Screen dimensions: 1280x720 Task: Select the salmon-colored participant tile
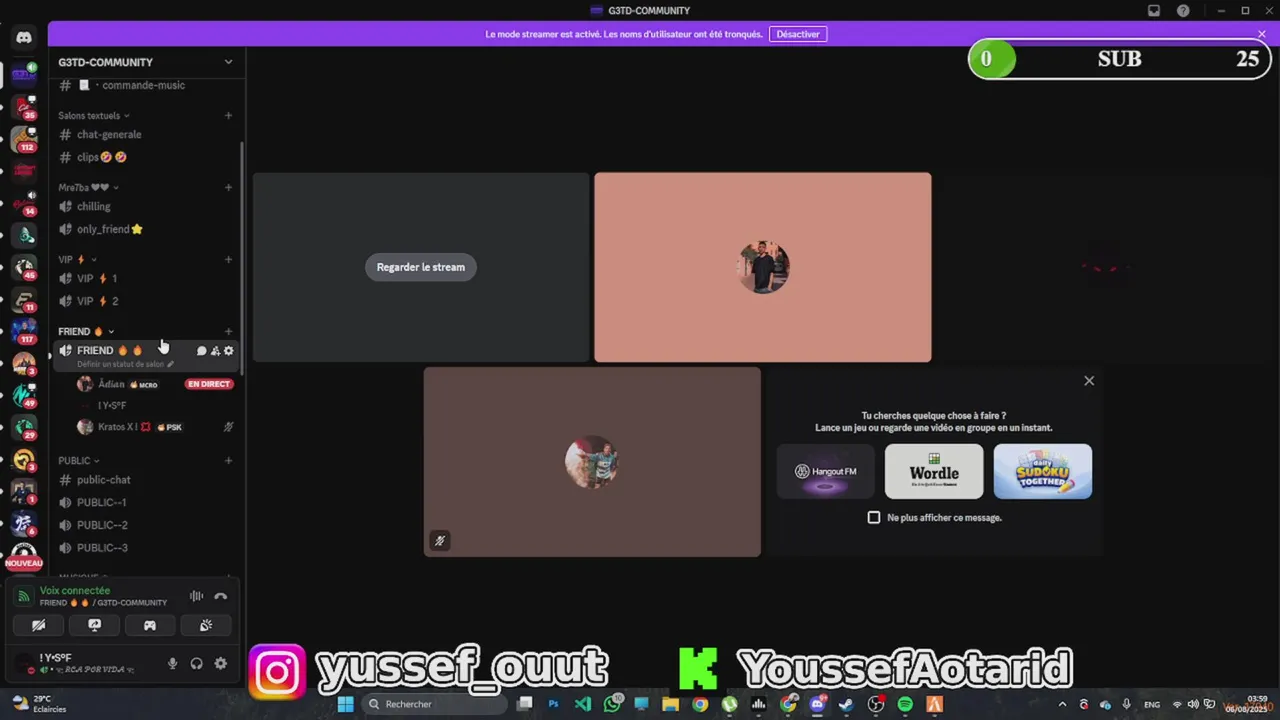tap(763, 267)
